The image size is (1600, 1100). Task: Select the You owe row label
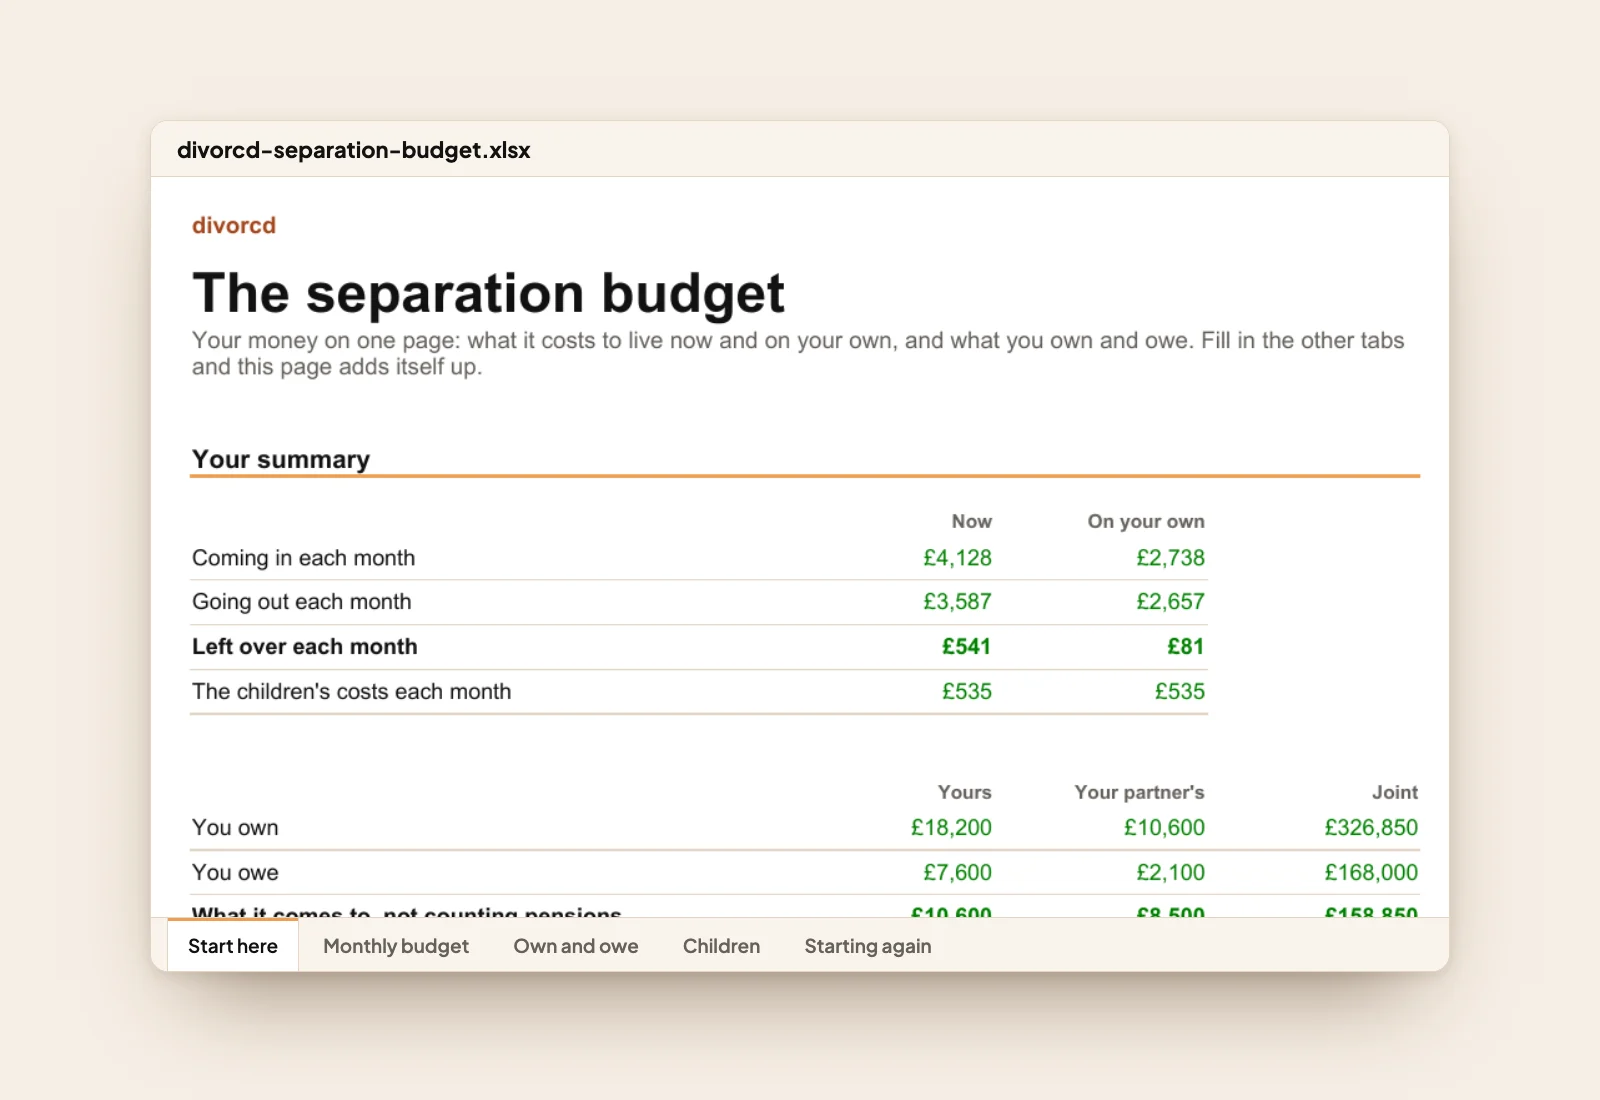pos(236,873)
